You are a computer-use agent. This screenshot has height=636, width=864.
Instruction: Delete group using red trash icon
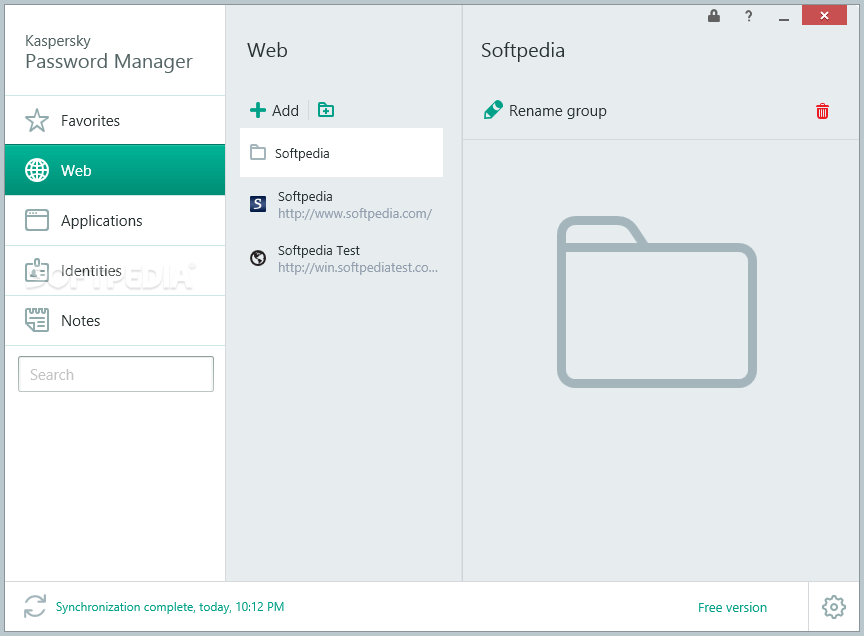coord(822,111)
